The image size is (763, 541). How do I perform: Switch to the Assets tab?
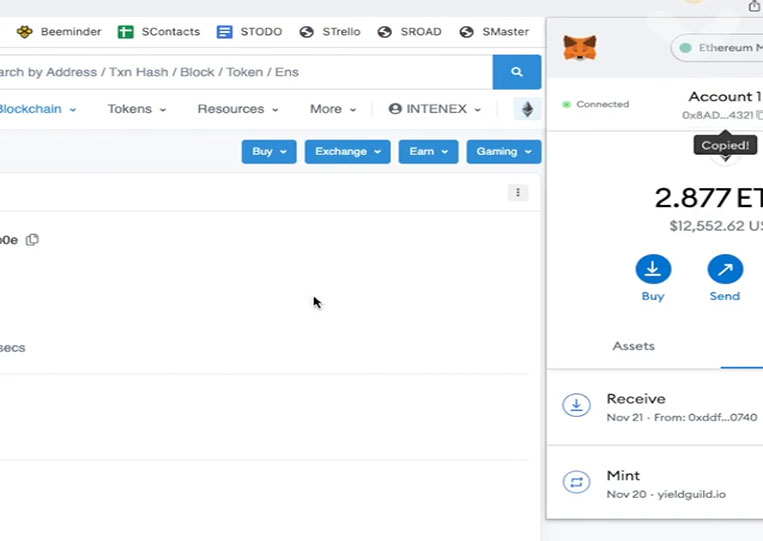(633, 346)
